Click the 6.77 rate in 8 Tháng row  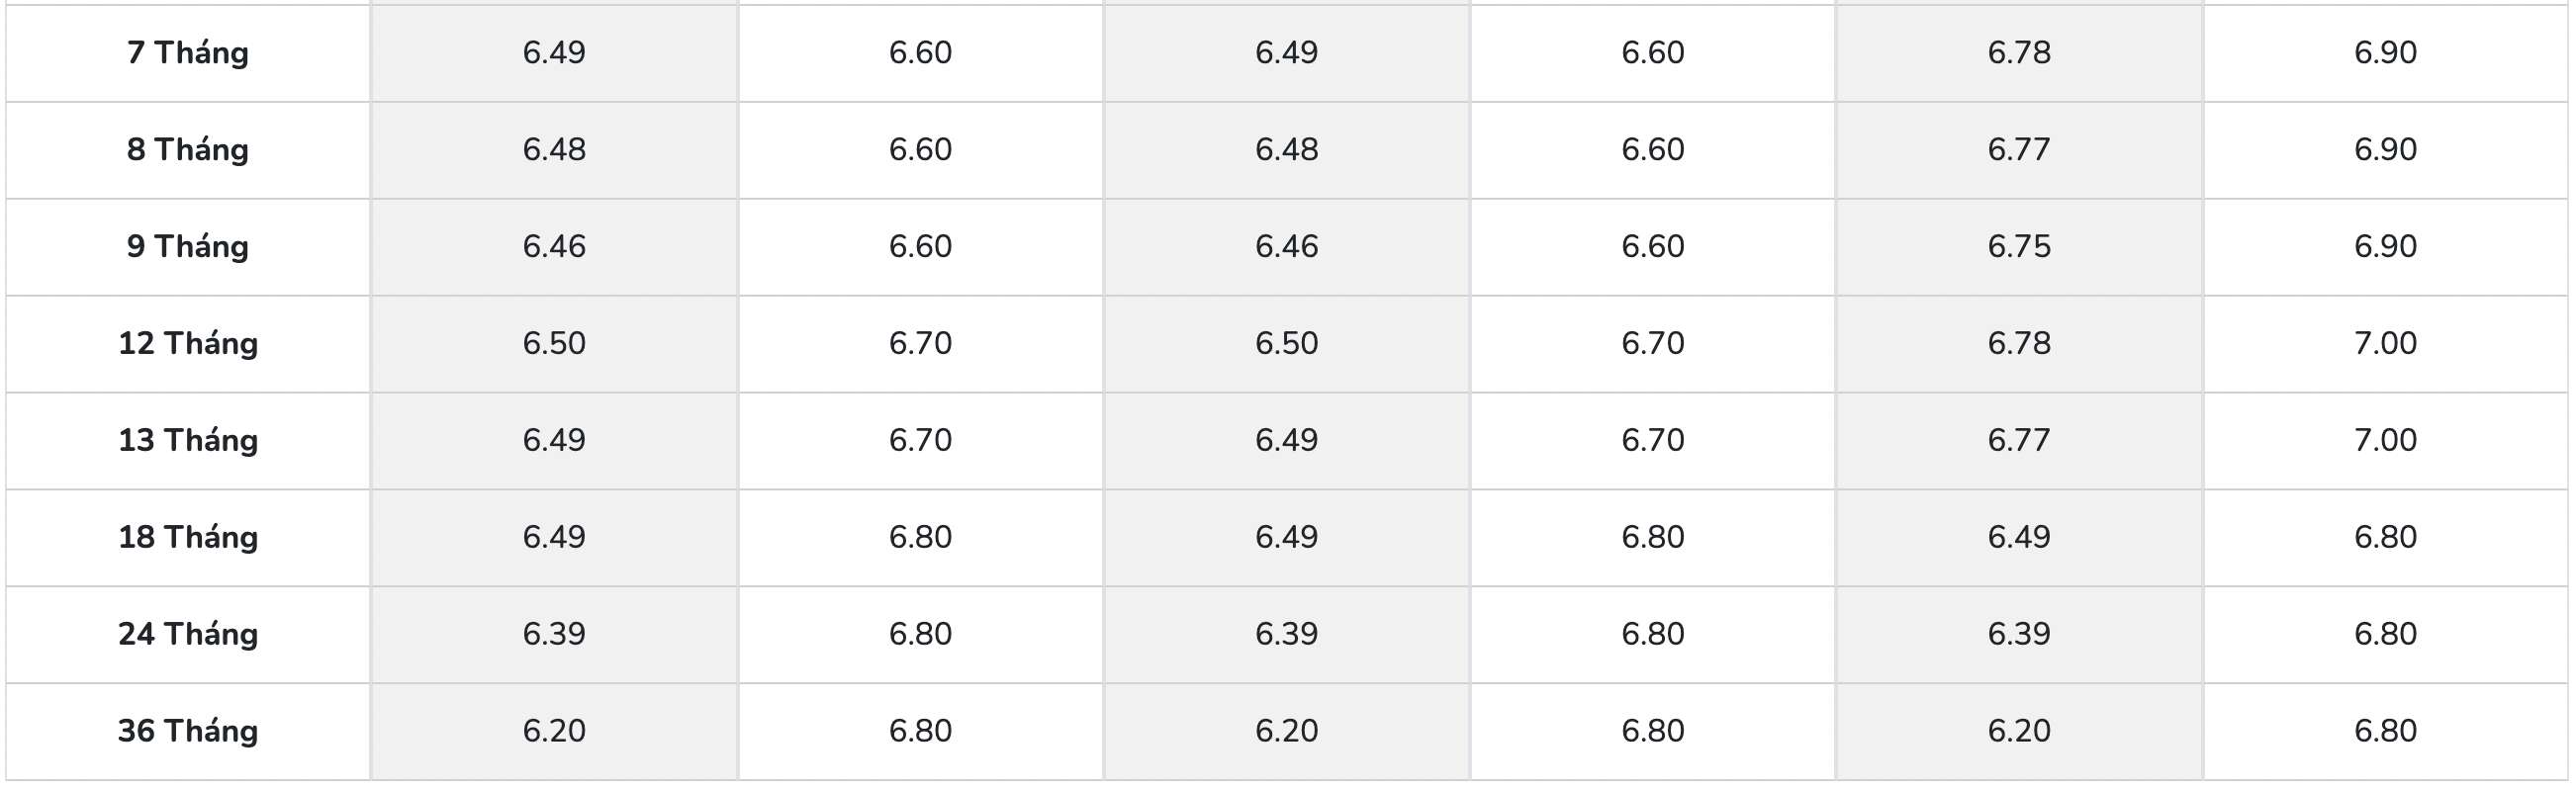(x=2019, y=149)
